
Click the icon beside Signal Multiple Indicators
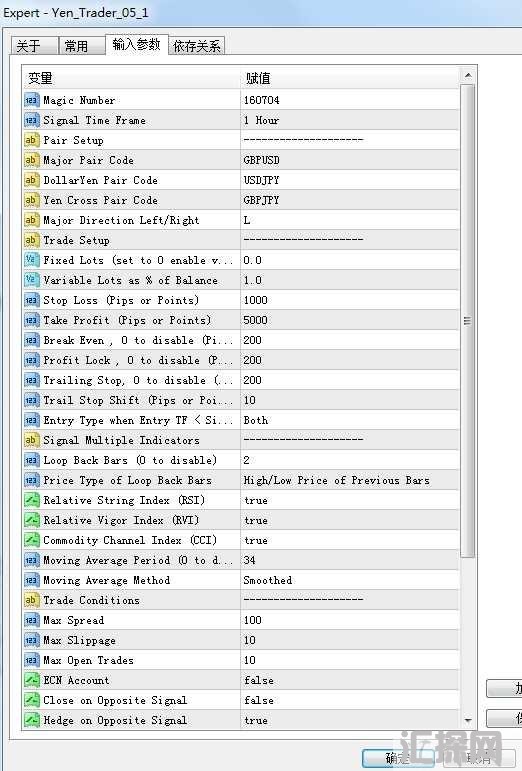pos(31,440)
